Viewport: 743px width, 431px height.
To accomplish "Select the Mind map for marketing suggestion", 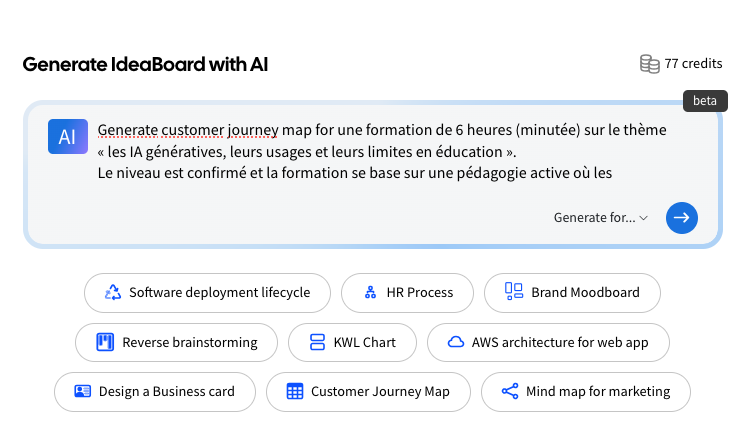I will 597,392.
